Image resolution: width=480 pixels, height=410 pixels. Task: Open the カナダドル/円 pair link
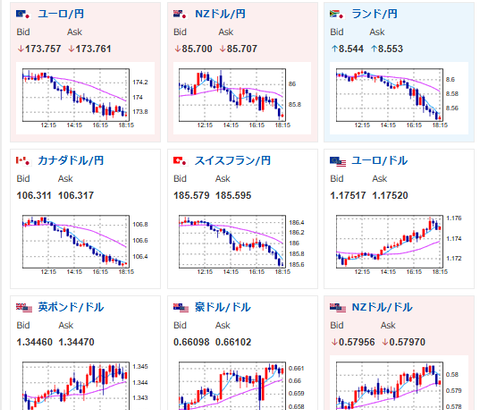pyautogui.click(x=71, y=161)
